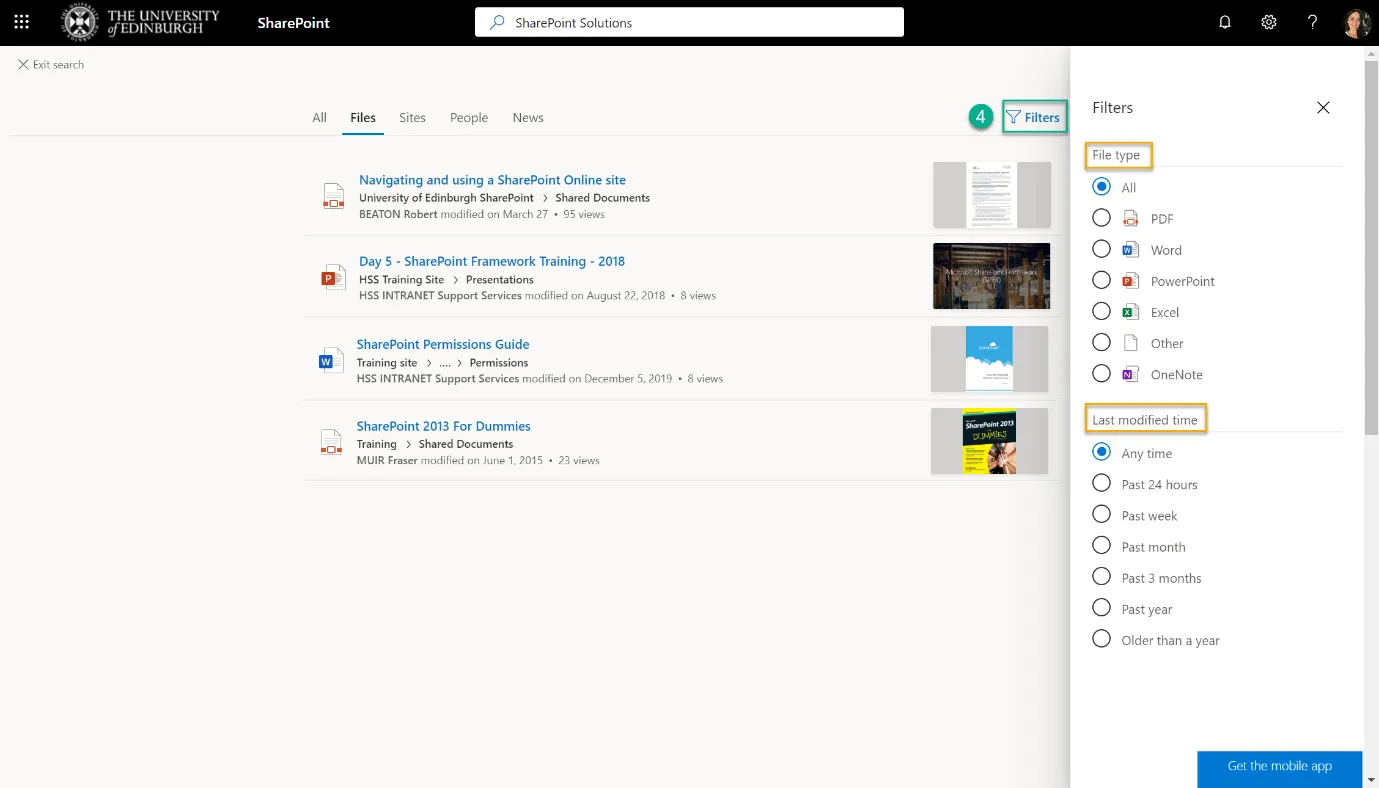Click Exit search

(50, 64)
